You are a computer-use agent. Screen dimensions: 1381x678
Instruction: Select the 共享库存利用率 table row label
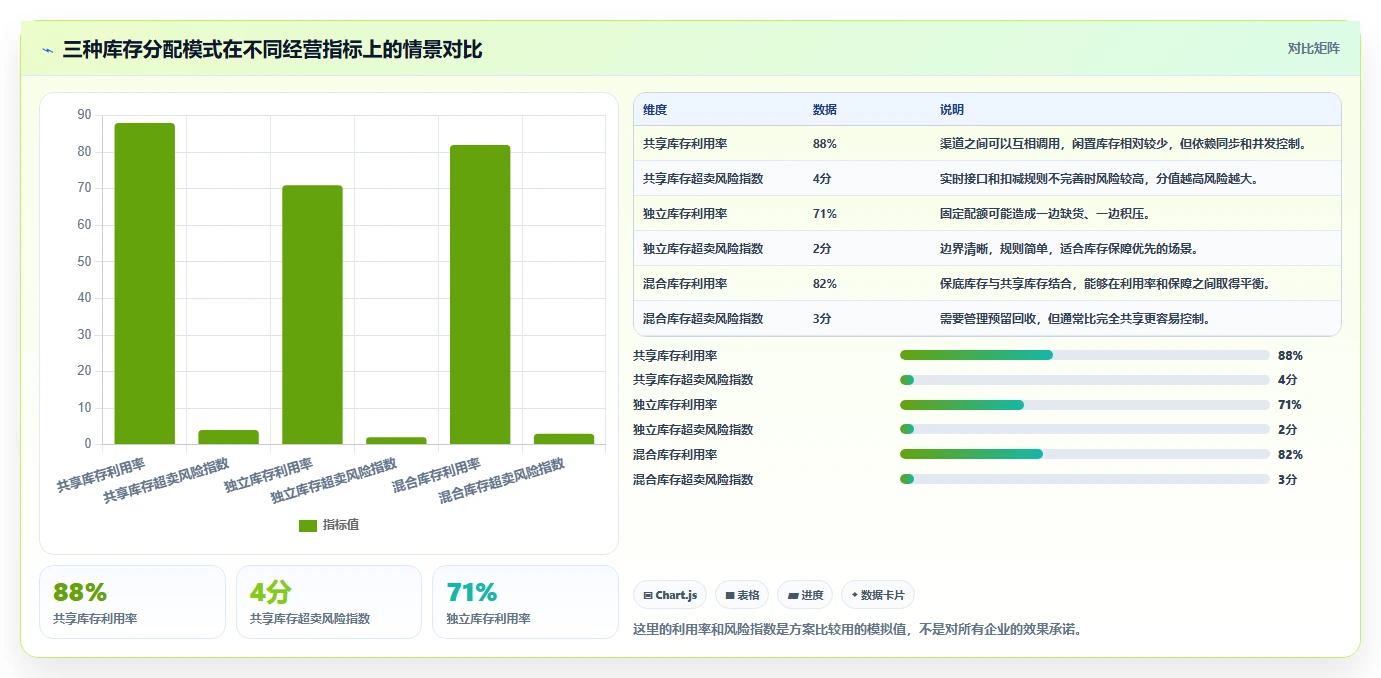coord(685,144)
